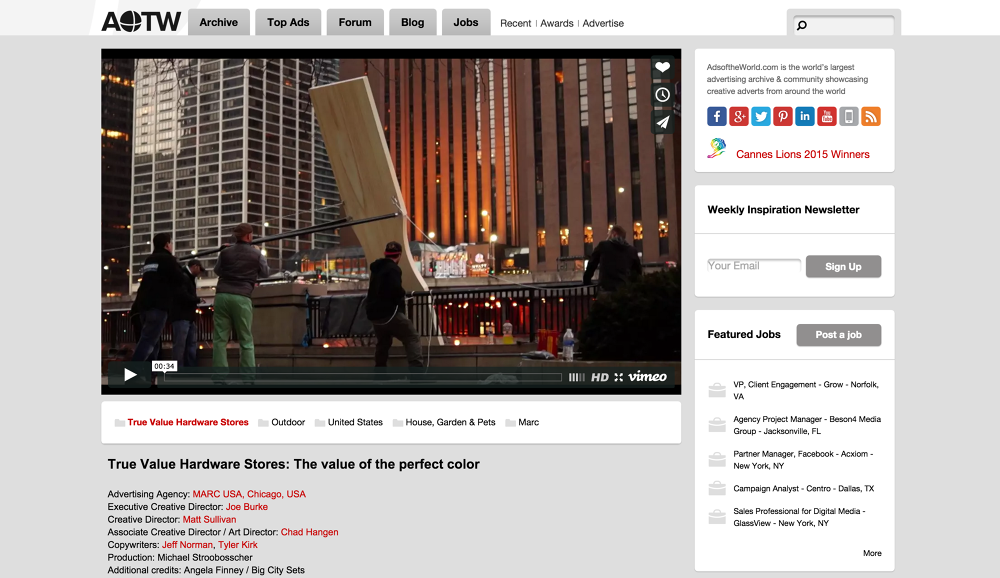Viewport: 1000px width, 578px height.
Task: Open the RSS feed icon
Action: pyautogui.click(x=871, y=116)
